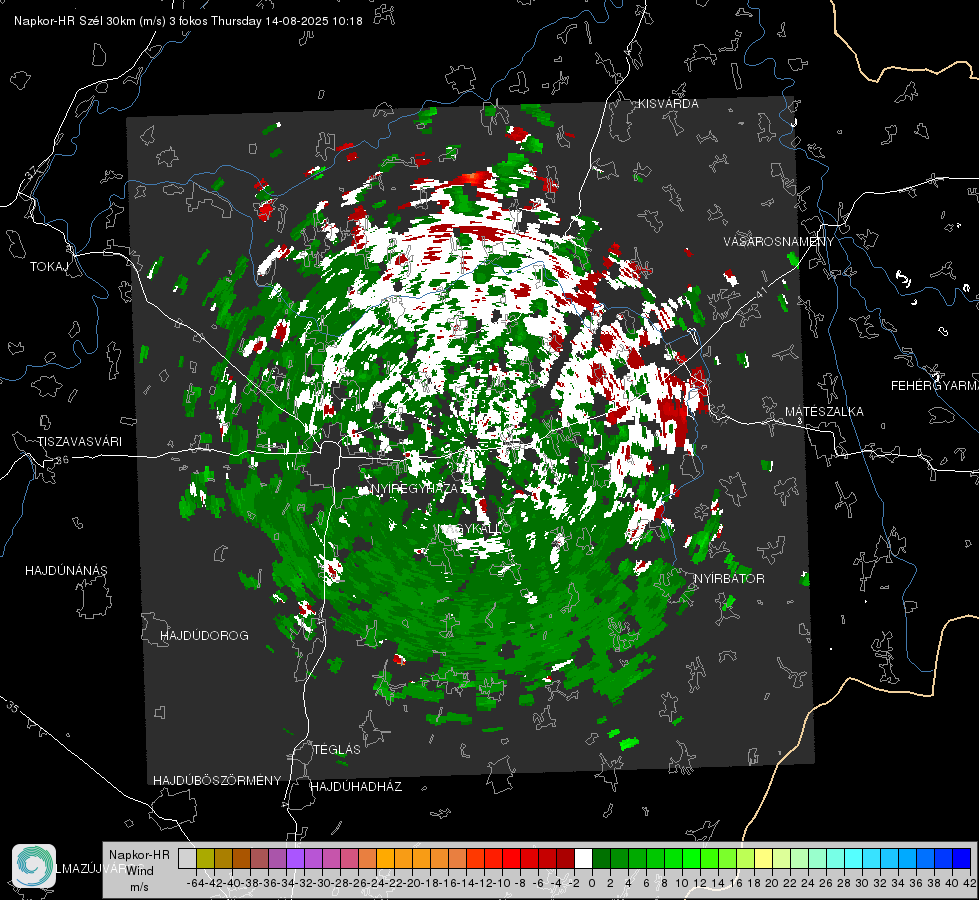Click the HAJDÚBÖSZÖRMÉNY city label

pos(217,780)
